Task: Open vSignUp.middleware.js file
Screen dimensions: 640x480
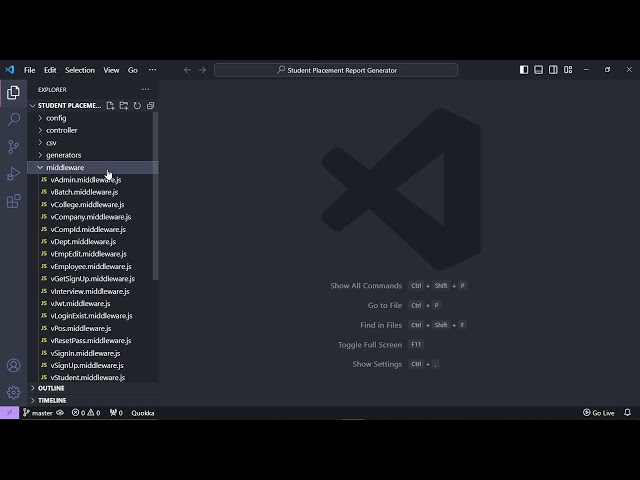Action: (x=93, y=365)
